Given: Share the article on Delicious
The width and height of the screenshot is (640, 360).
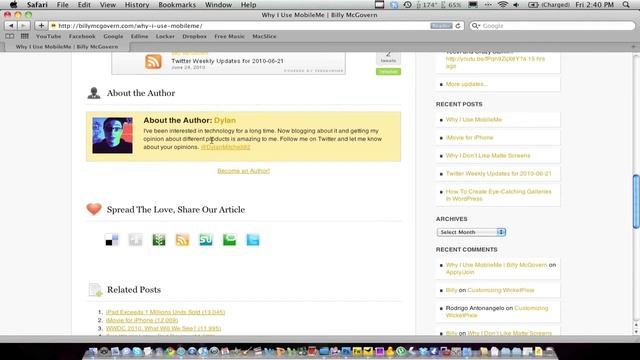Looking at the screenshot, I should pyautogui.click(x=112, y=240).
